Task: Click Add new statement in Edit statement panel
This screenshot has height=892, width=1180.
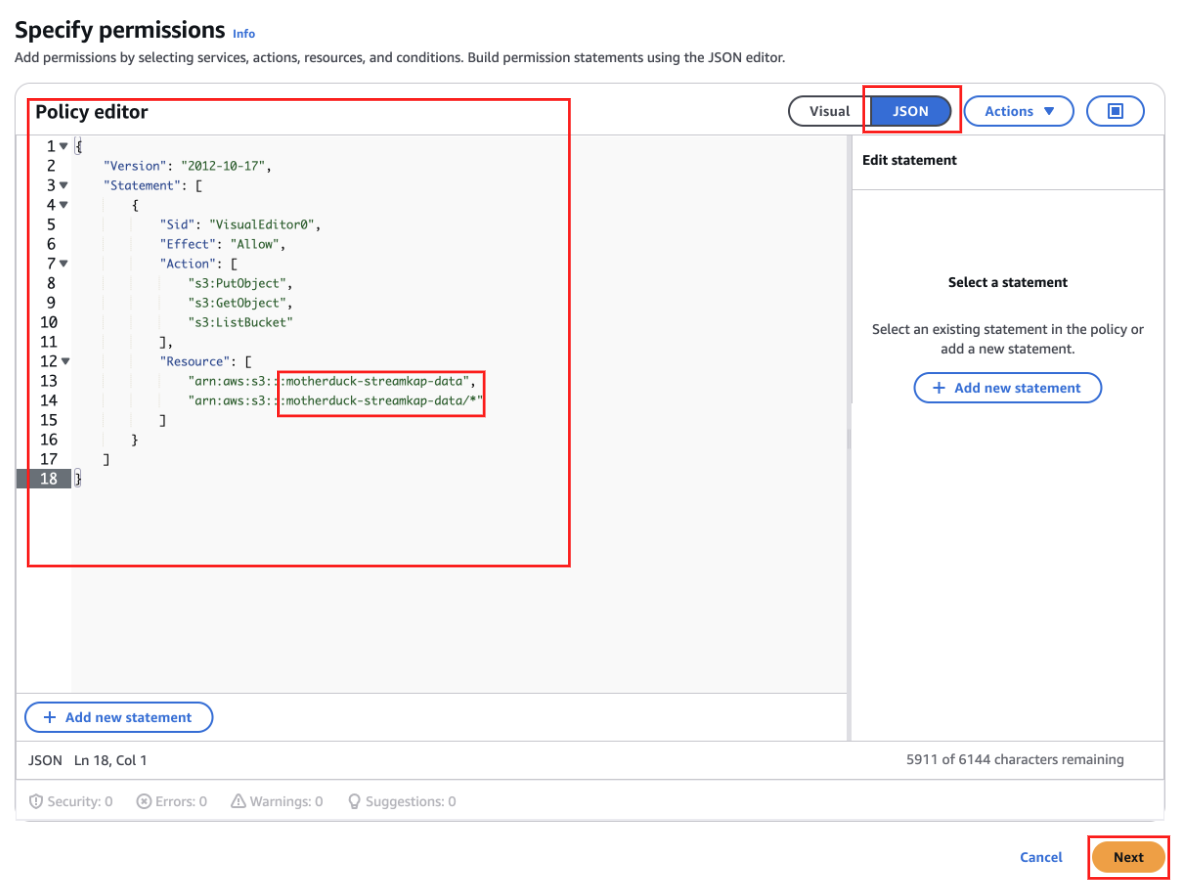Action: click(x=1007, y=388)
